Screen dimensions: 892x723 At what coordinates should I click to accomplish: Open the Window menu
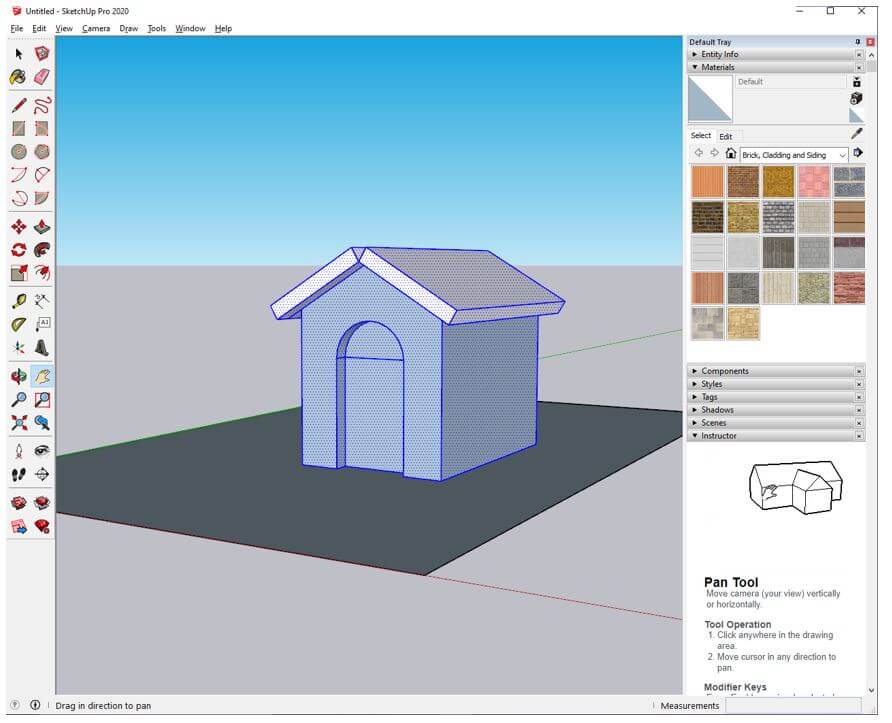[x=190, y=28]
